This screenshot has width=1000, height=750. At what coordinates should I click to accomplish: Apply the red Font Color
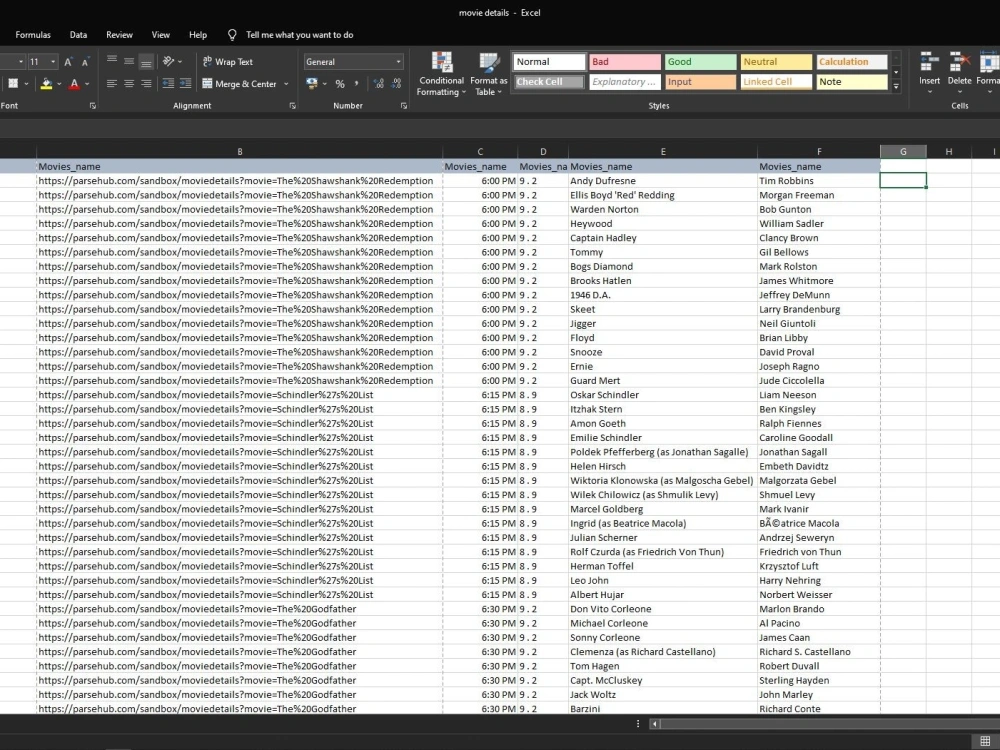pos(74,84)
